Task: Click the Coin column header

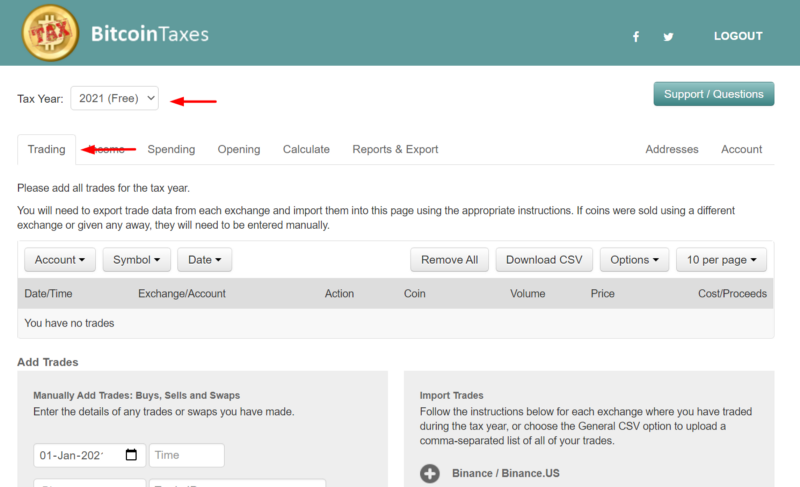Action: coord(415,294)
